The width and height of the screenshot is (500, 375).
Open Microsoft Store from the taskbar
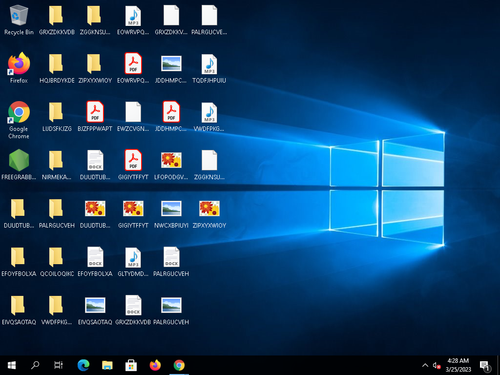pos(131,365)
